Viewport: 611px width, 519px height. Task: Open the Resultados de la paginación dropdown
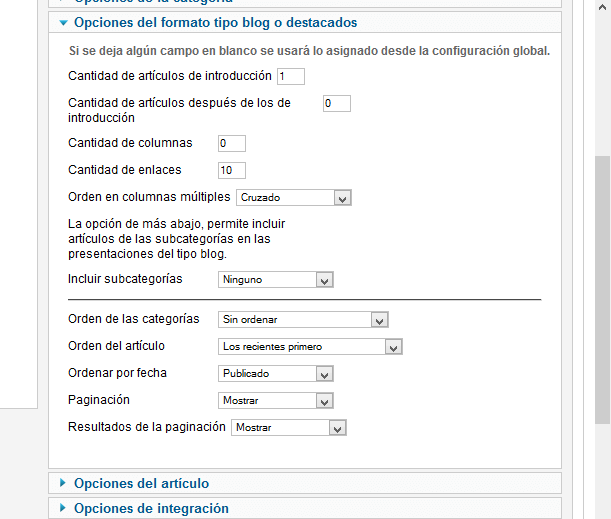289,427
